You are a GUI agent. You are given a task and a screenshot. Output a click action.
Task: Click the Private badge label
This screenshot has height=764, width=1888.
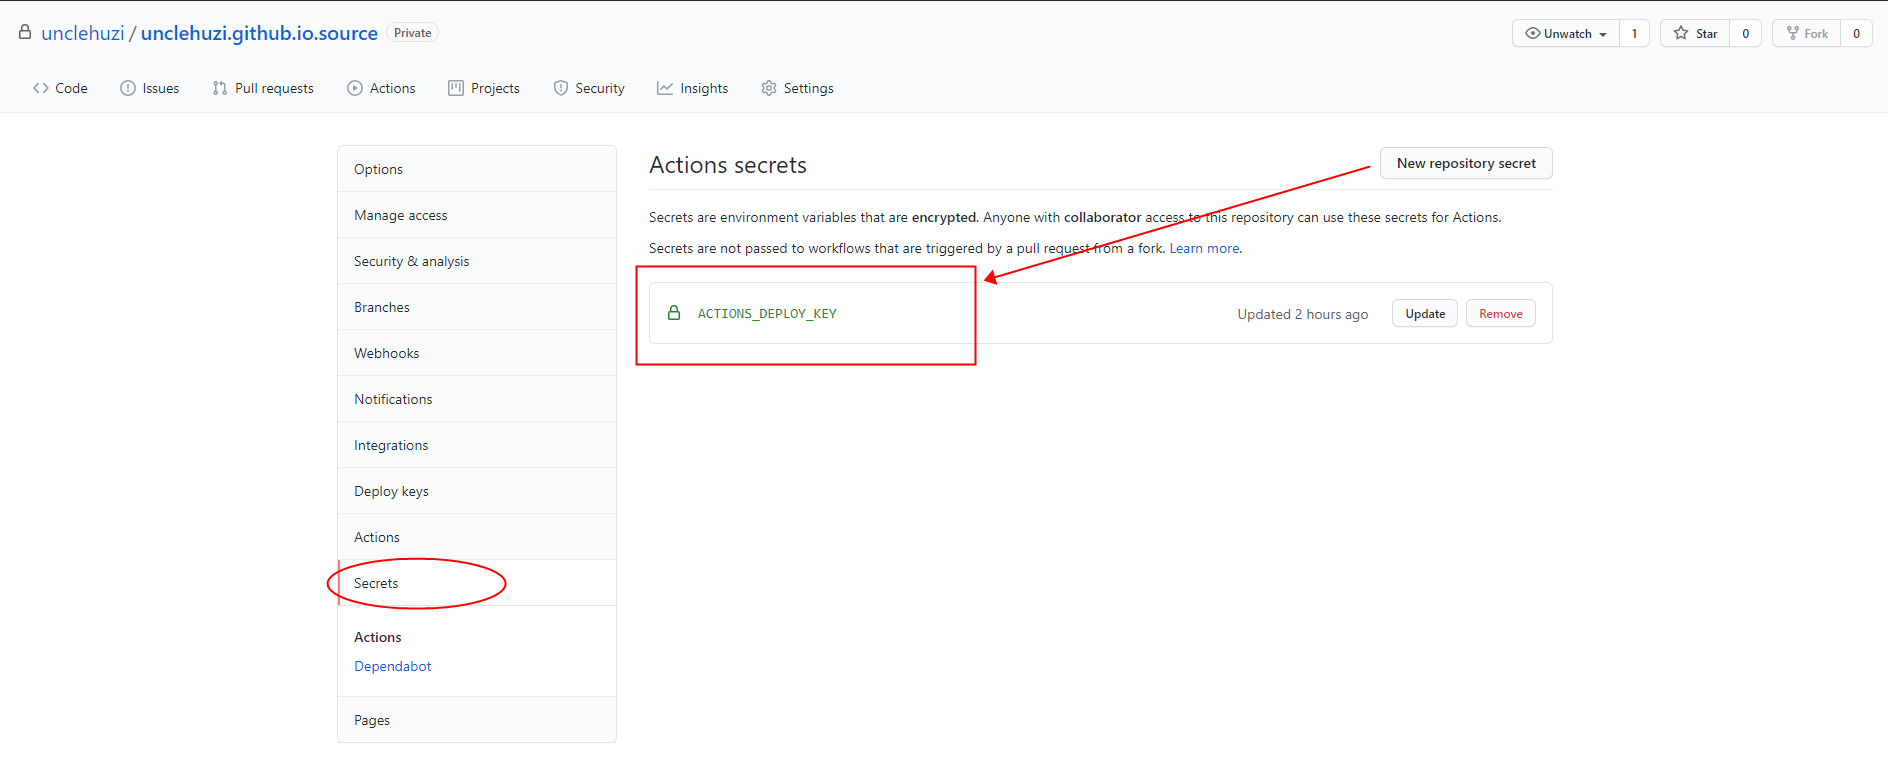(412, 33)
